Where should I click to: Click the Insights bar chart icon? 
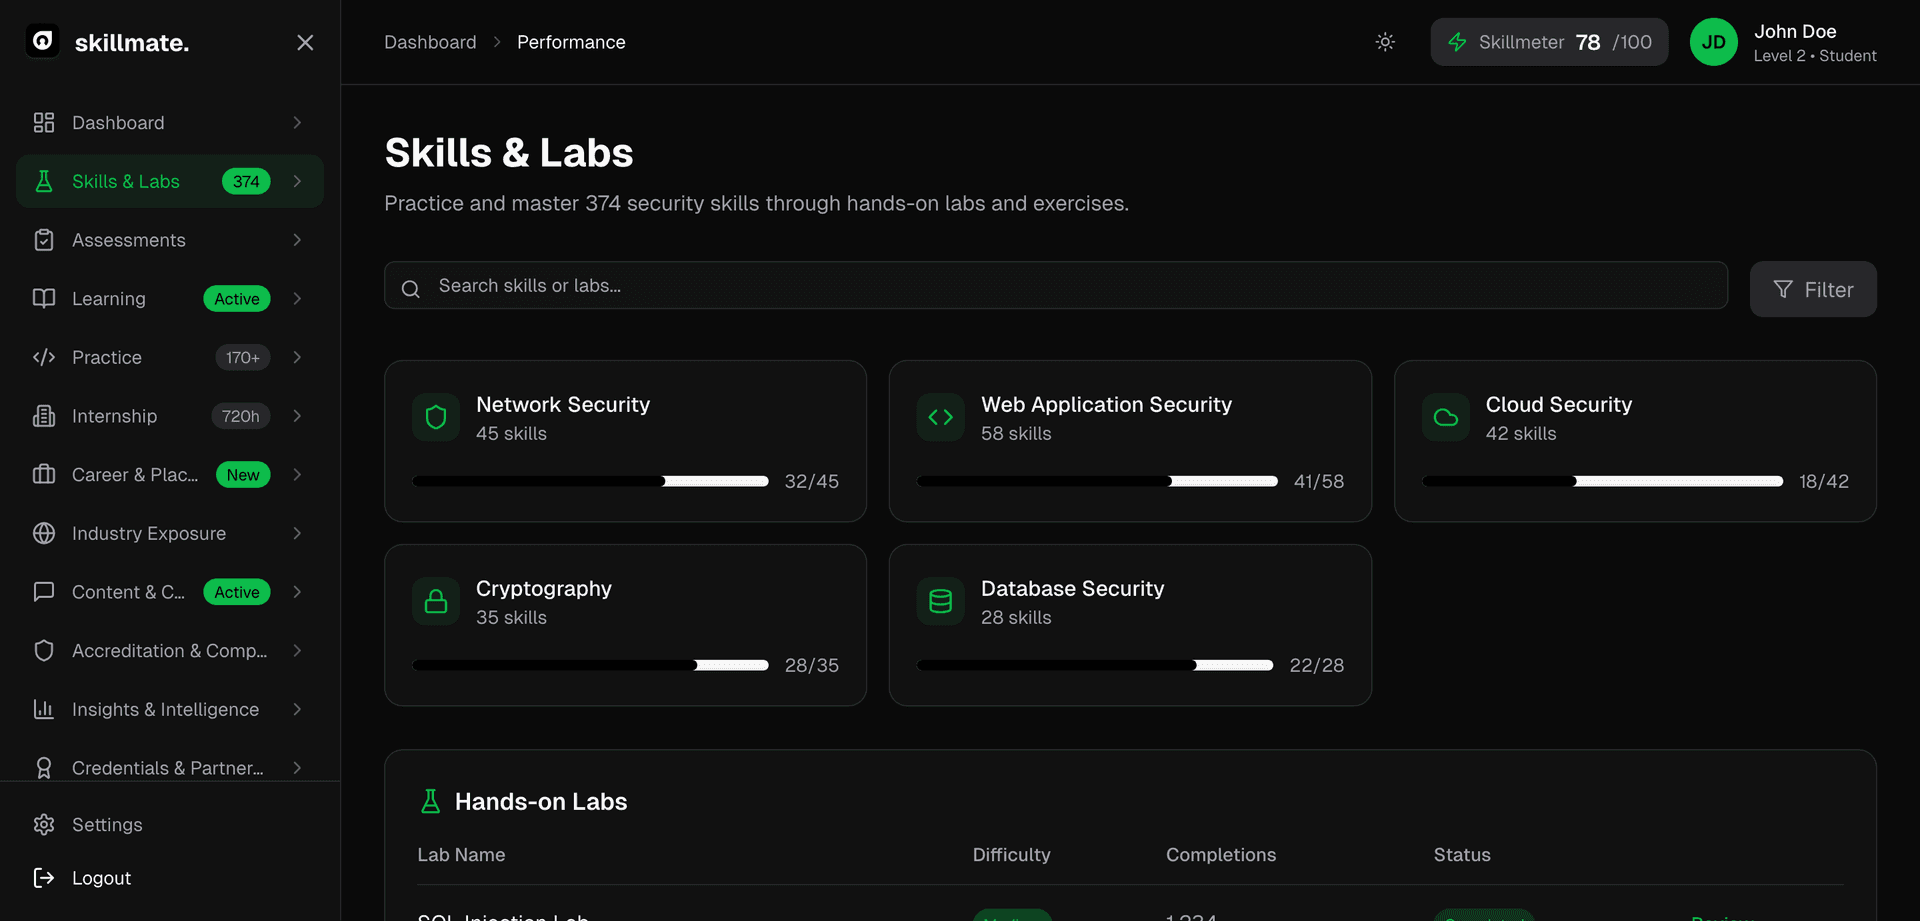[44, 709]
